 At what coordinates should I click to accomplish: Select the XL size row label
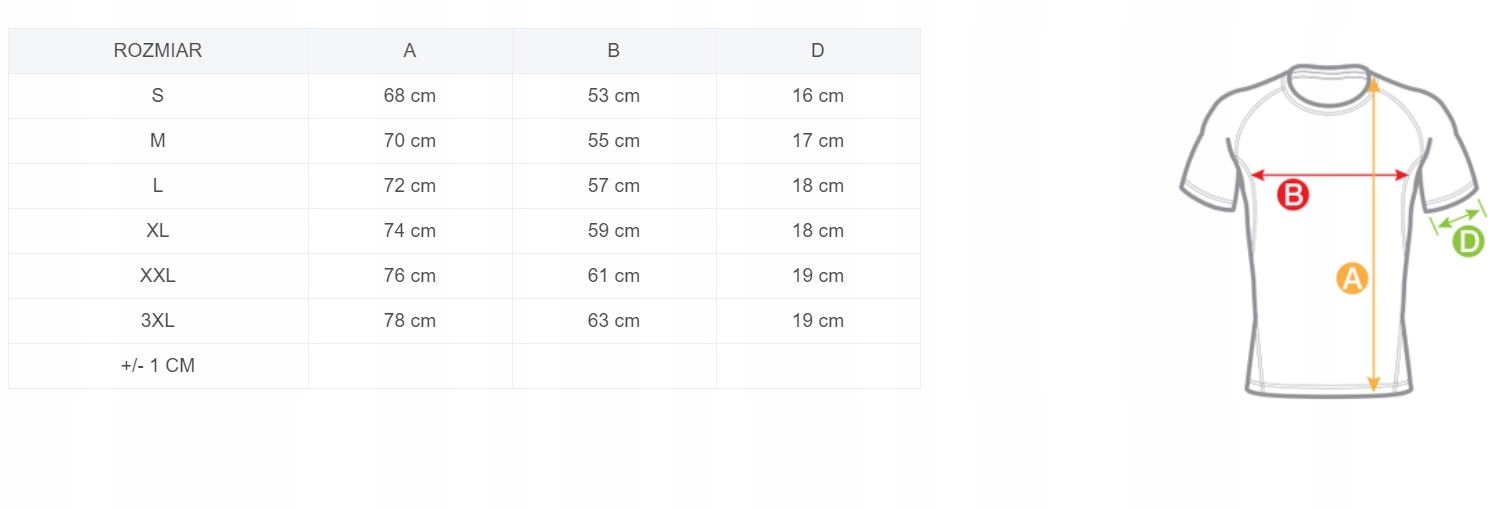click(x=158, y=231)
